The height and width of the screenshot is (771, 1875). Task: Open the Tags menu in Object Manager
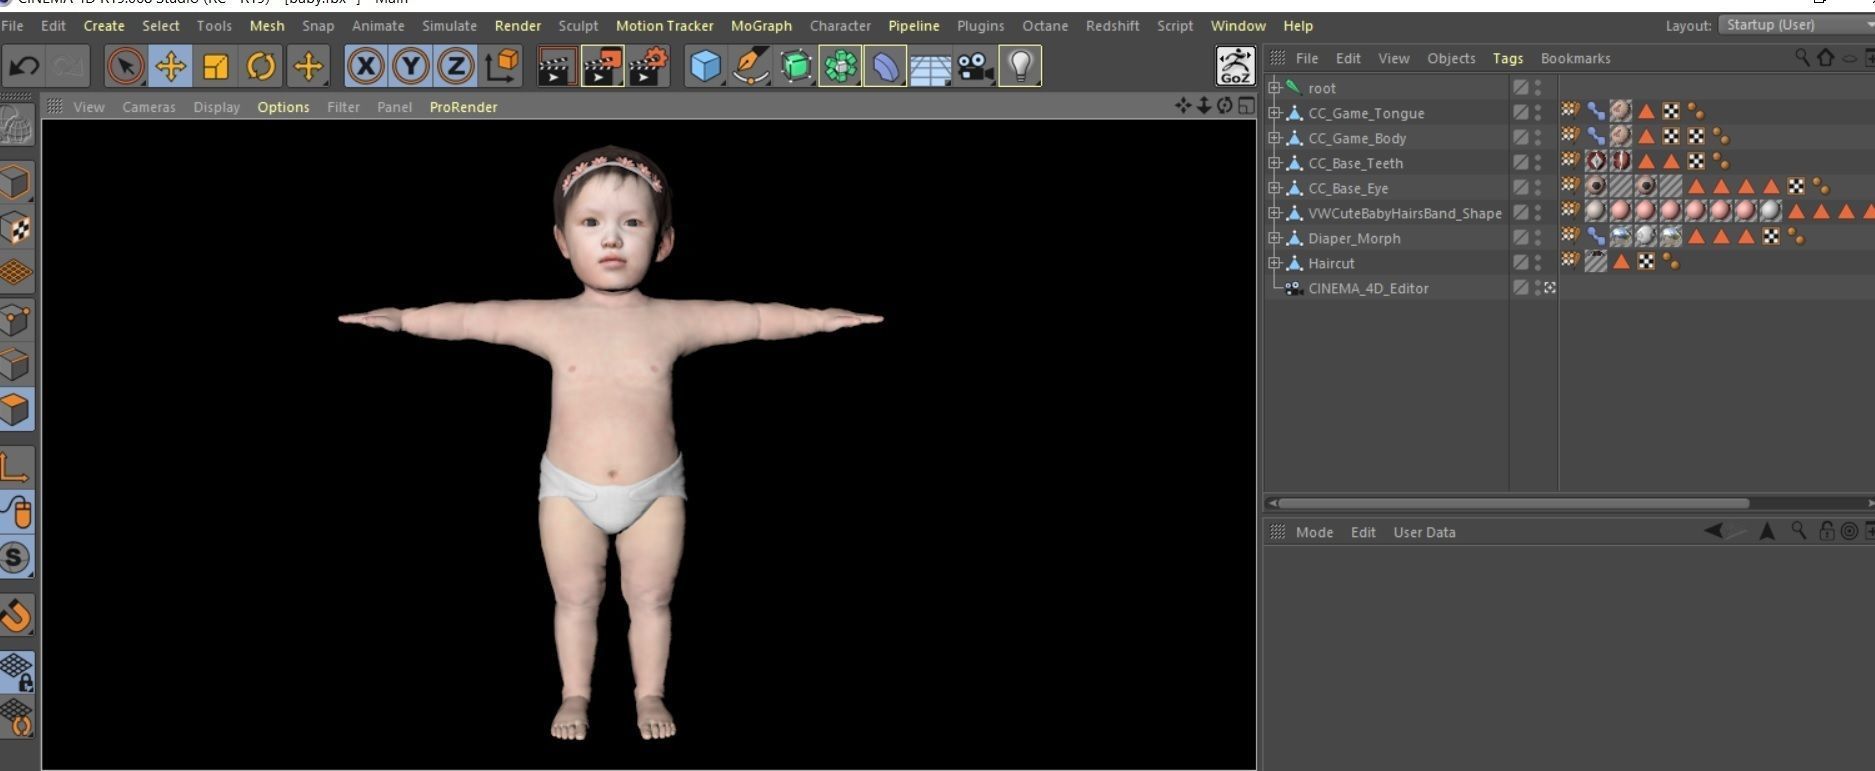pyautogui.click(x=1508, y=59)
